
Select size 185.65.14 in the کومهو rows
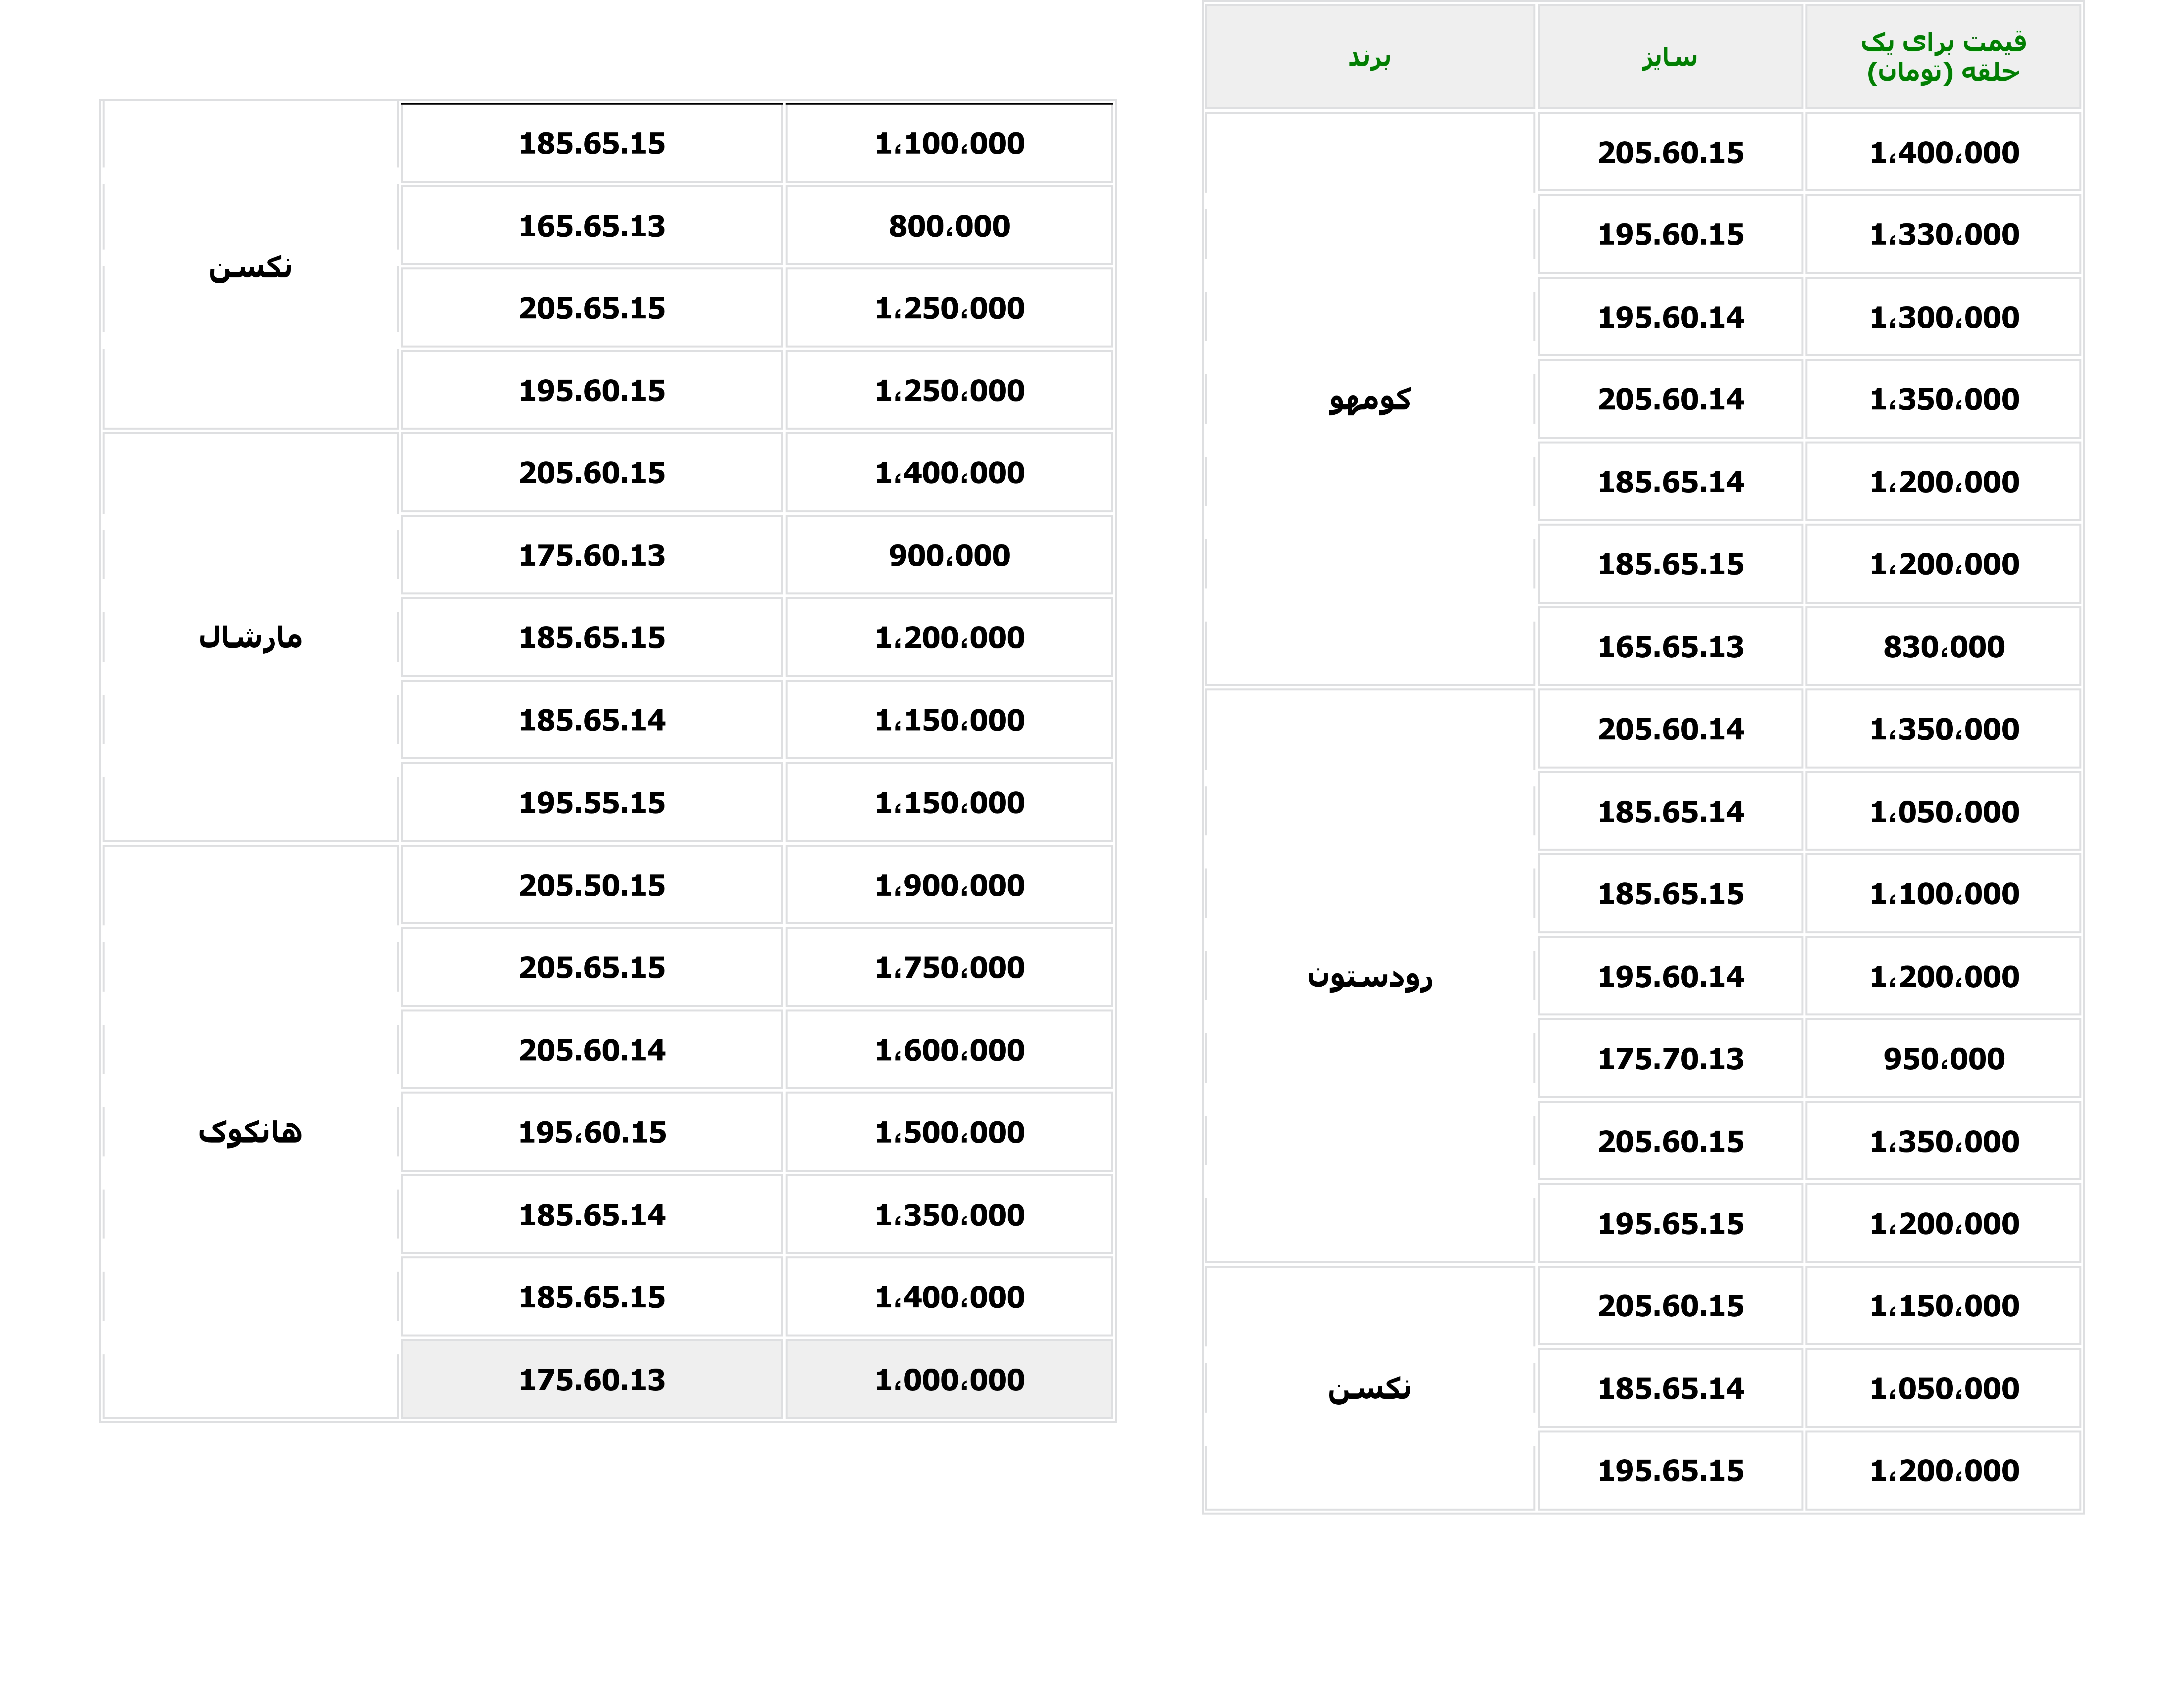click(x=1670, y=482)
